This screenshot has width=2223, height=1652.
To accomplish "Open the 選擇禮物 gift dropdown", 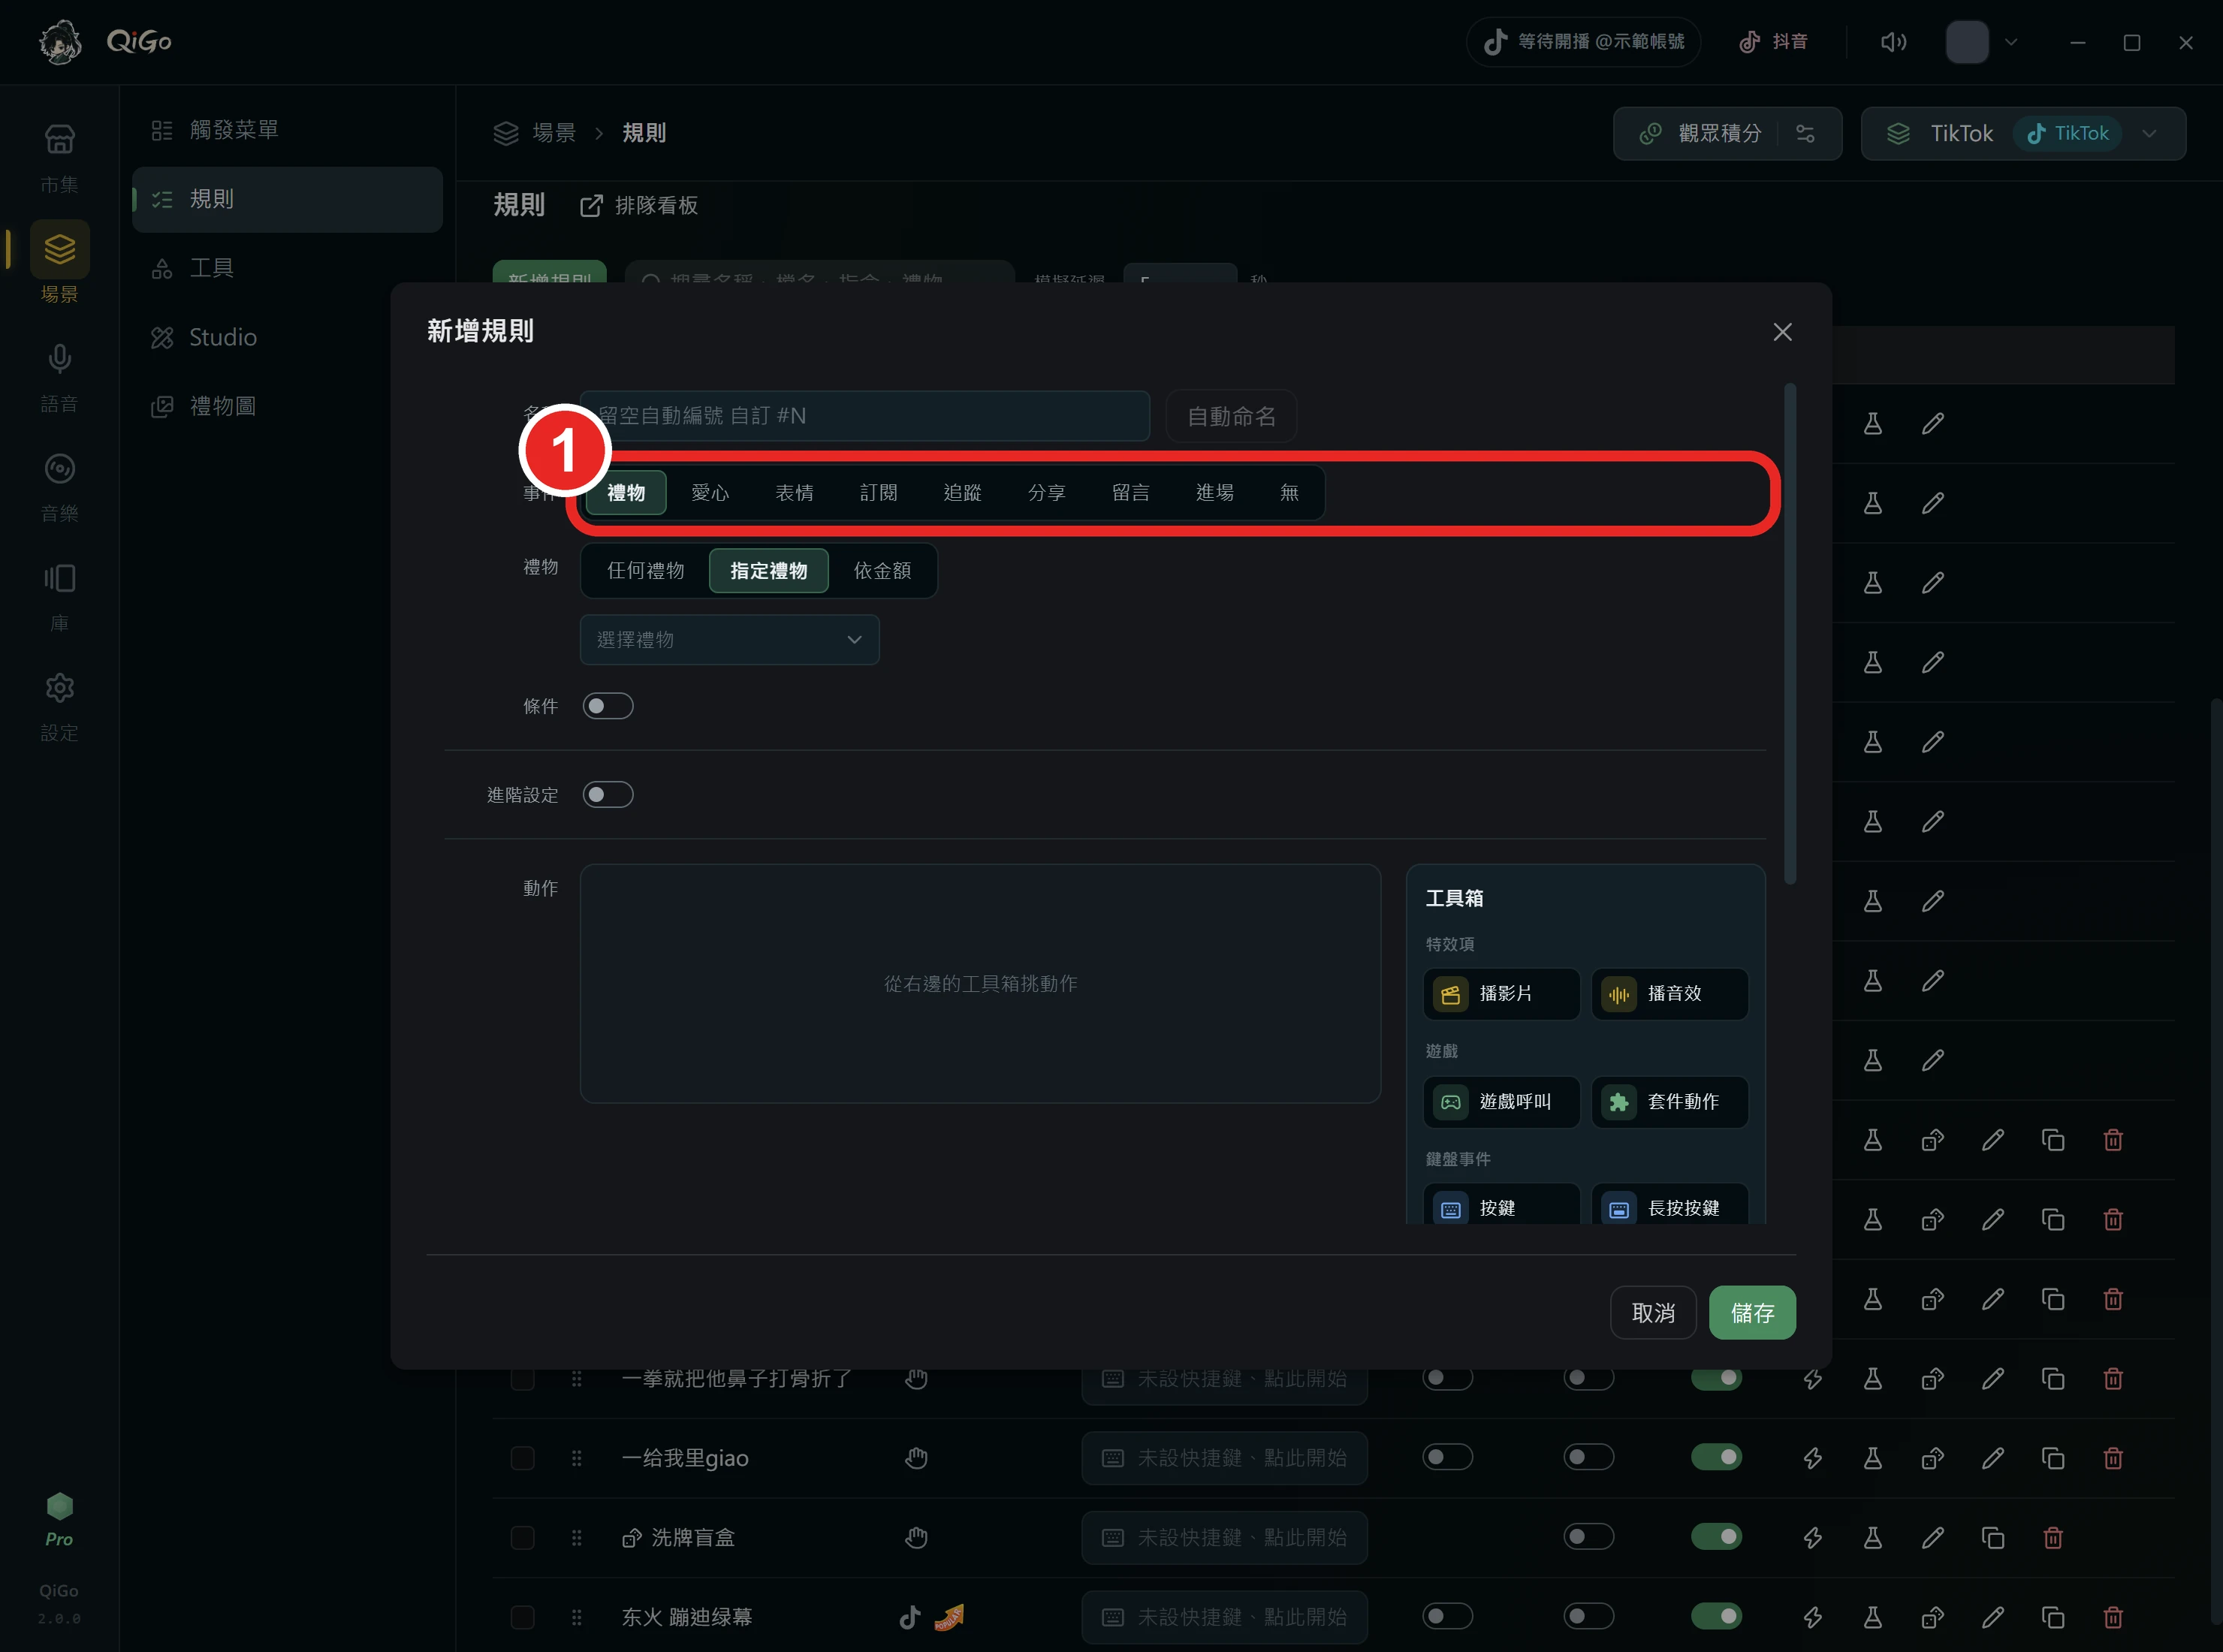I will click(729, 640).
